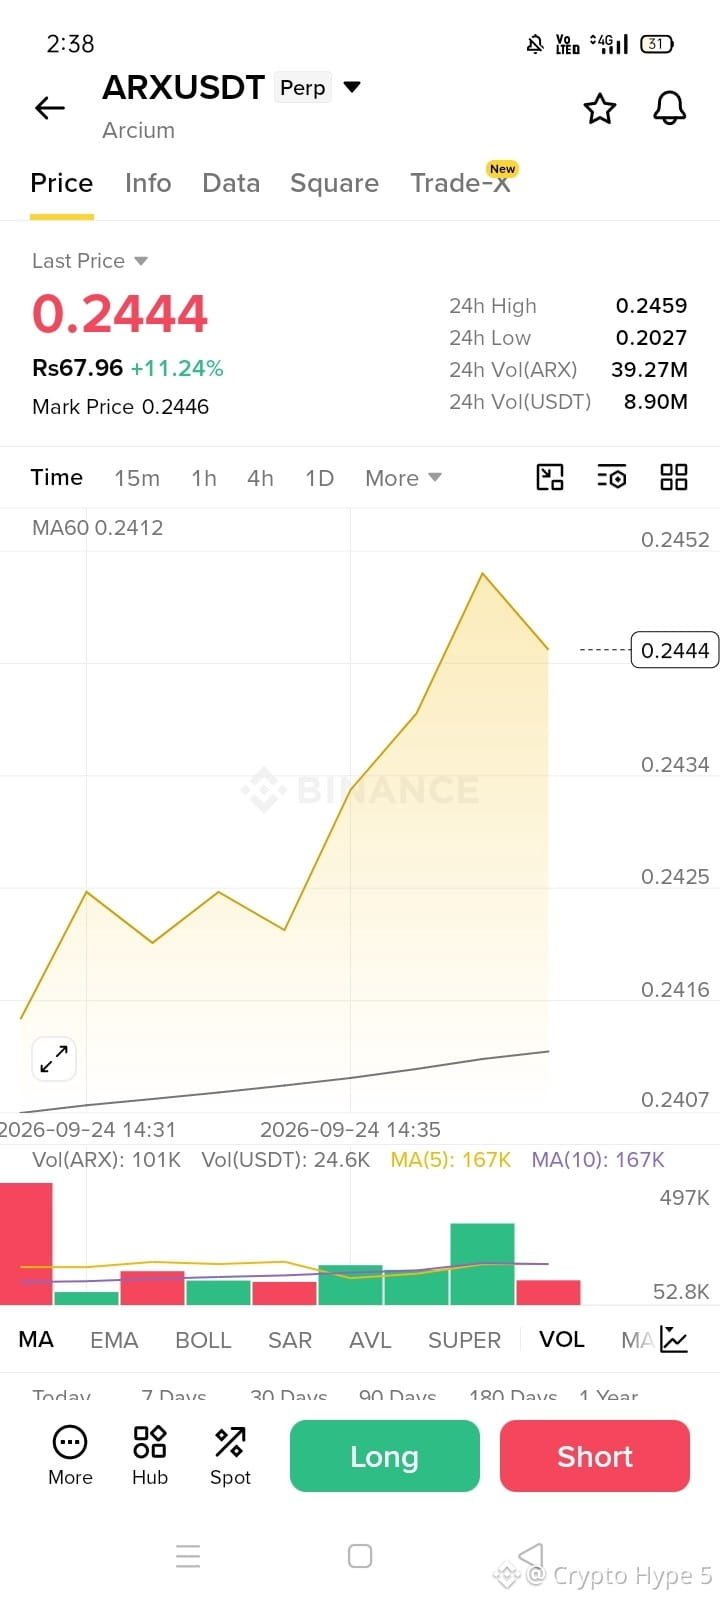The height and width of the screenshot is (1600, 720).
Task: Tap the back arrow icon
Action: (x=49, y=108)
